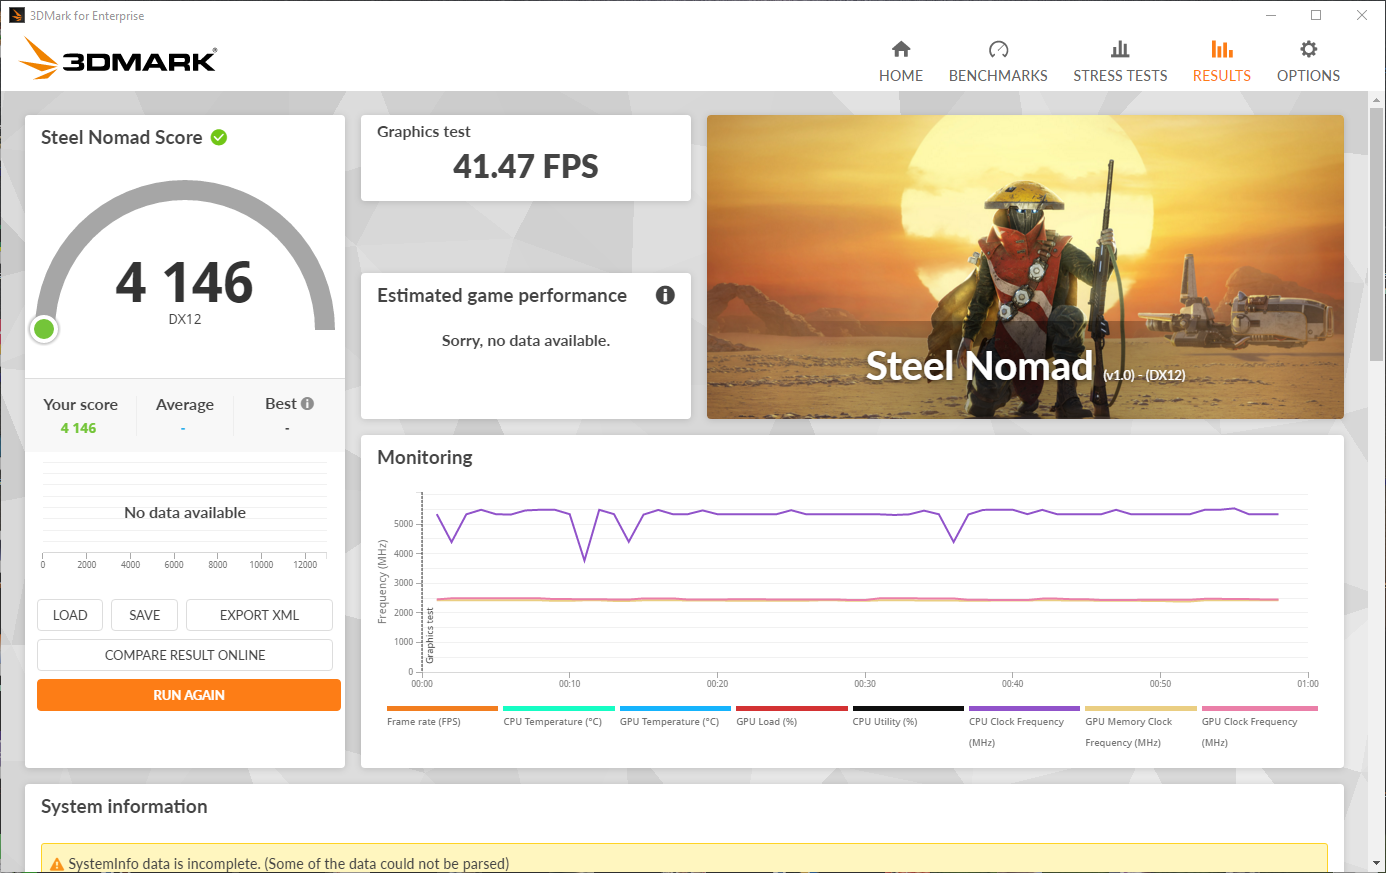Toggle GPU Load (%) legend series

click(x=792, y=716)
